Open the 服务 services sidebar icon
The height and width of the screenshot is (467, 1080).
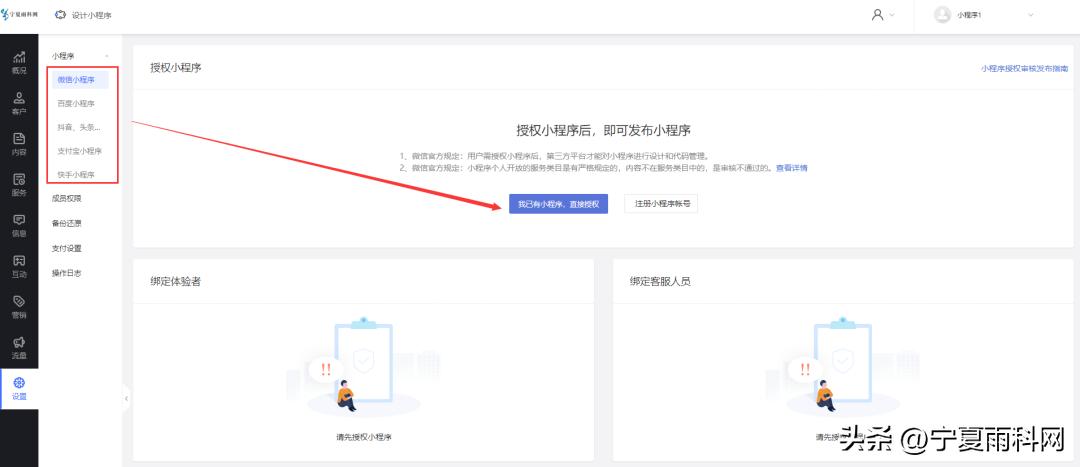point(19,185)
